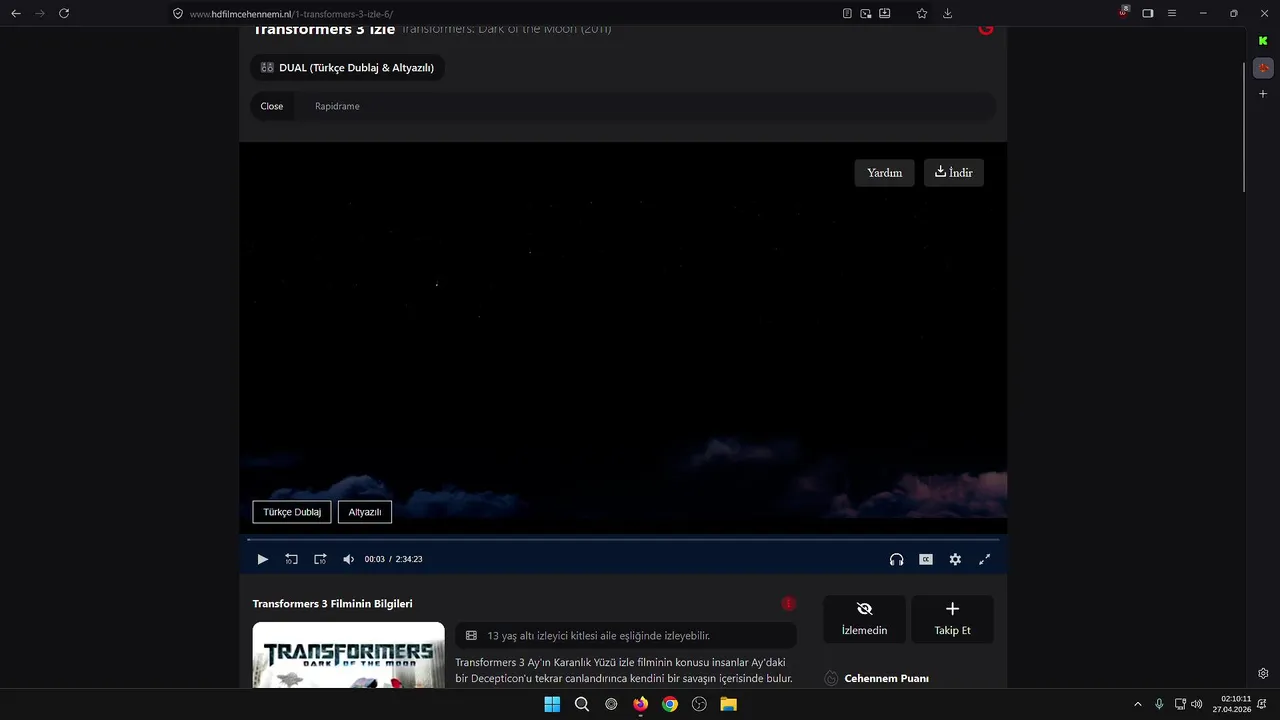This screenshot has height=720, width=1280.
Task: Click red extension icon with badge
Action: [1124, 12]
